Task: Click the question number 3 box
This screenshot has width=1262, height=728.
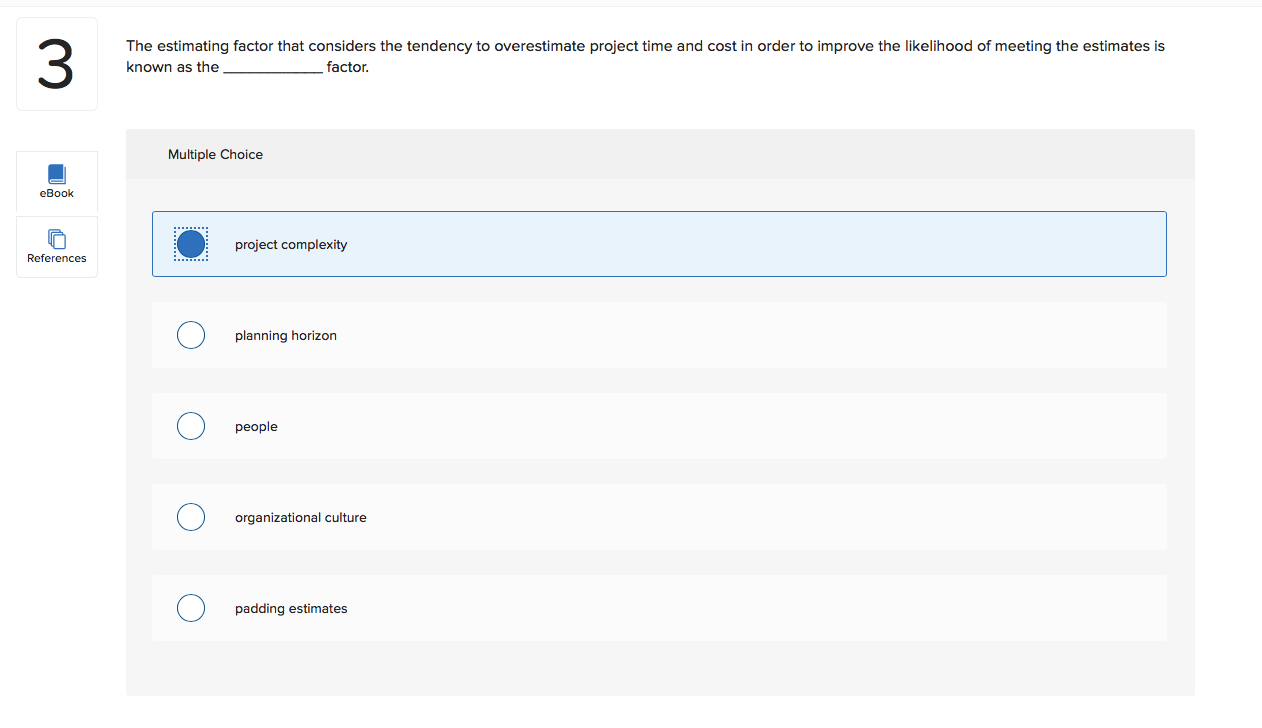Action: click(57, 64)
